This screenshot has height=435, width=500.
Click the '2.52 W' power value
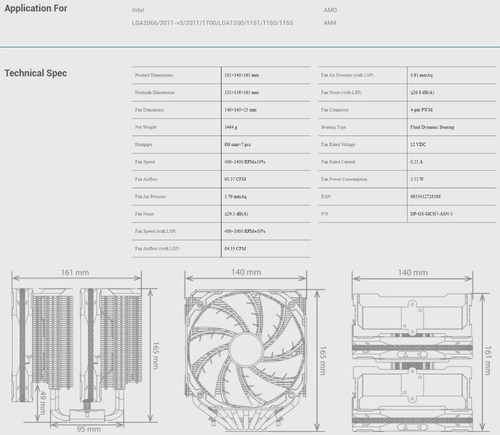click(x=417, y=179)
